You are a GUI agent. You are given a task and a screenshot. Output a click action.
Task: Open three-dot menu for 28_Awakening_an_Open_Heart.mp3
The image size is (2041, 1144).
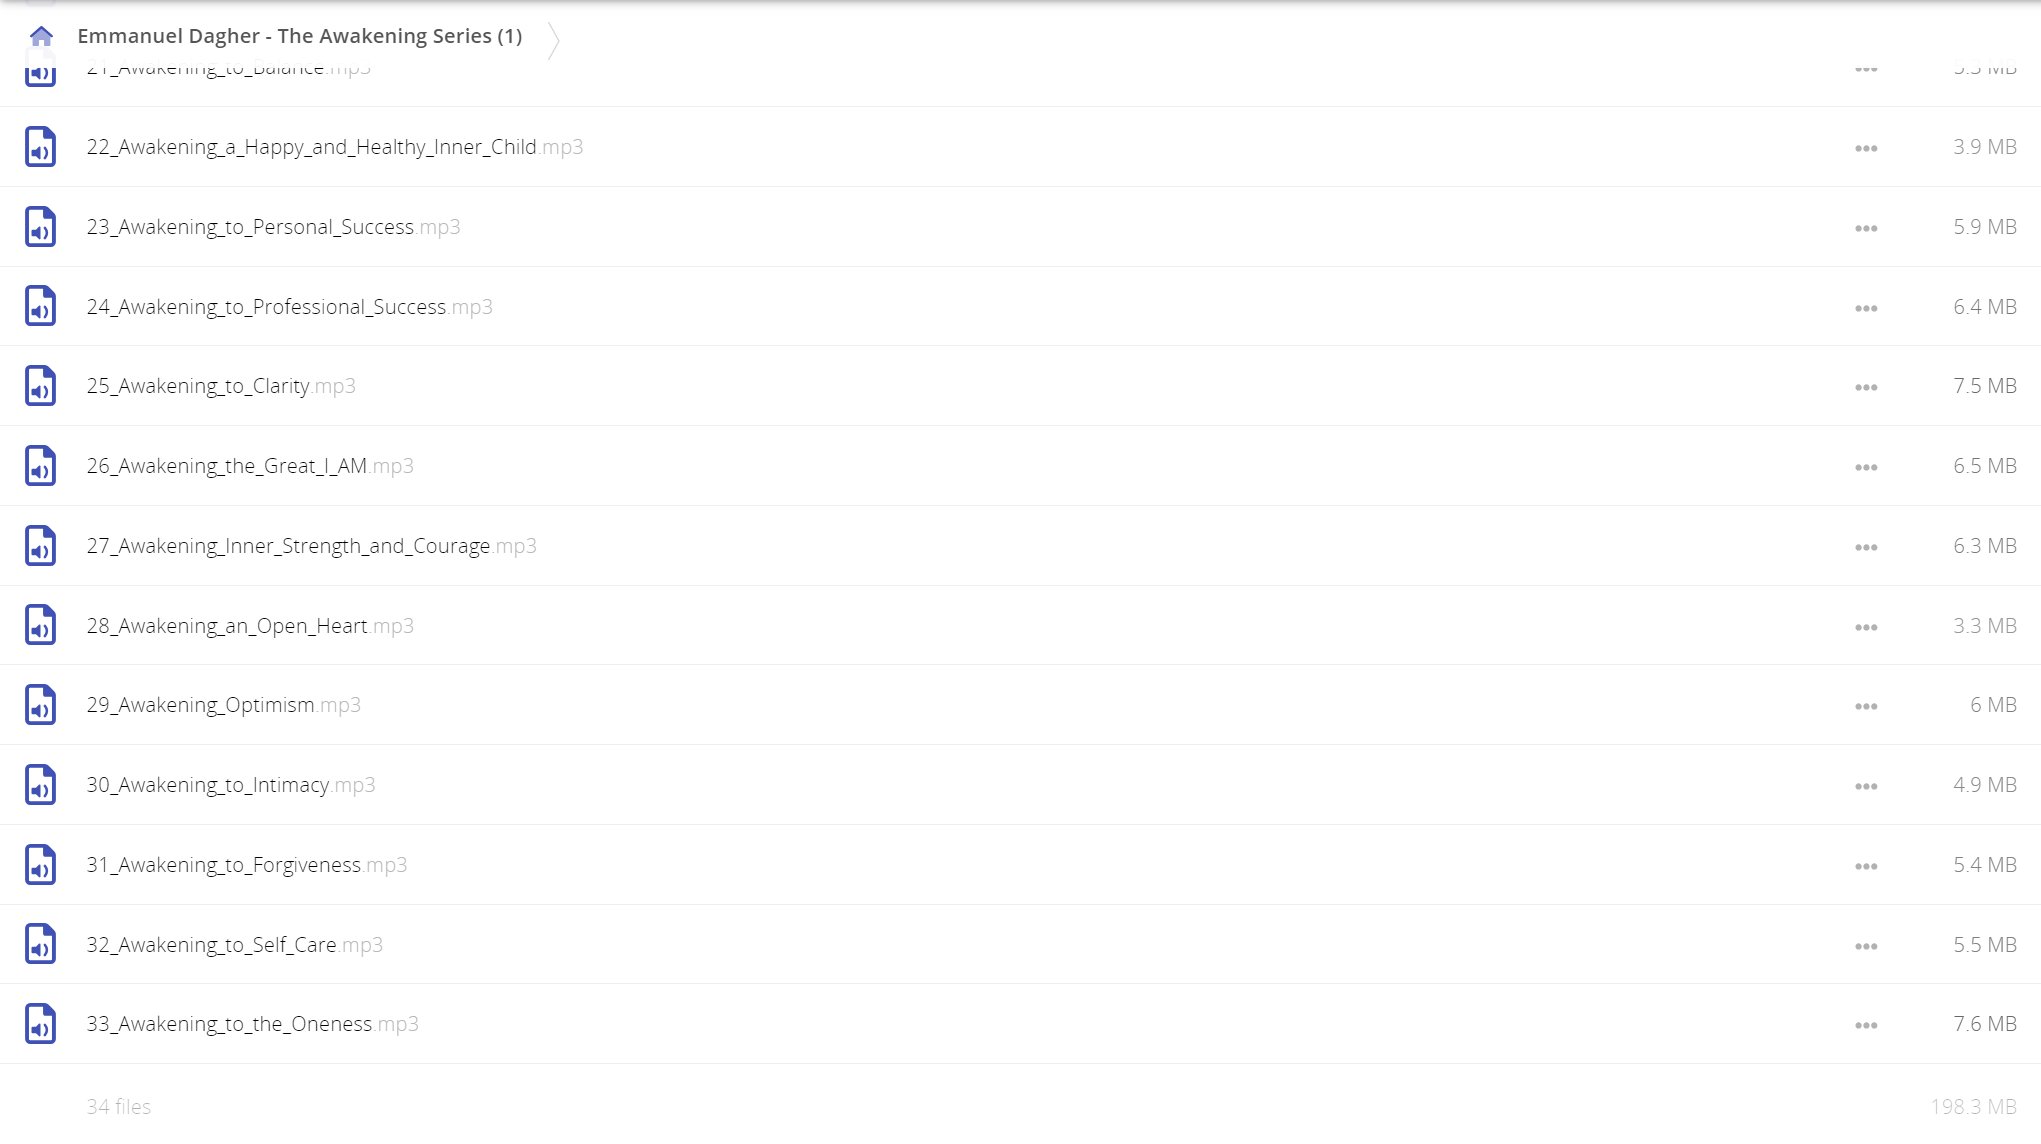1866,627
